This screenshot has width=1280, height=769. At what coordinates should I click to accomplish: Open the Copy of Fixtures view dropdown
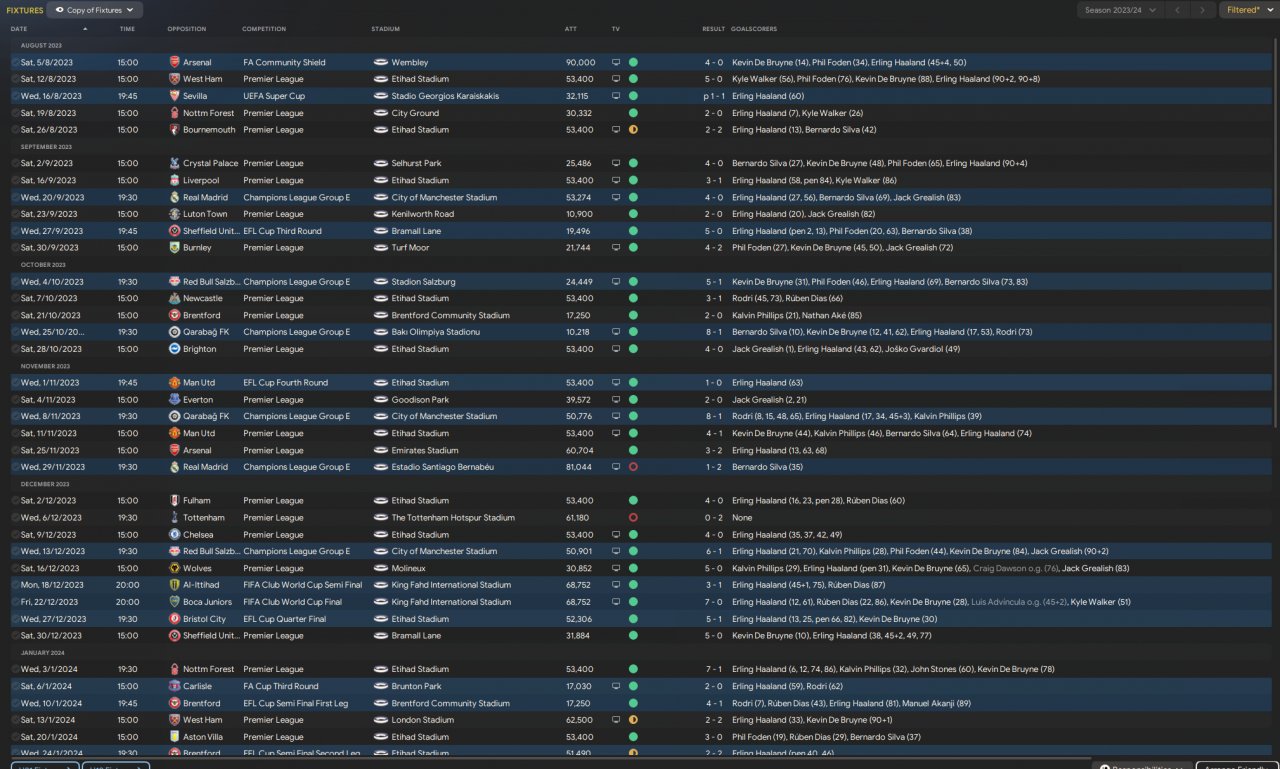point(95,10)
